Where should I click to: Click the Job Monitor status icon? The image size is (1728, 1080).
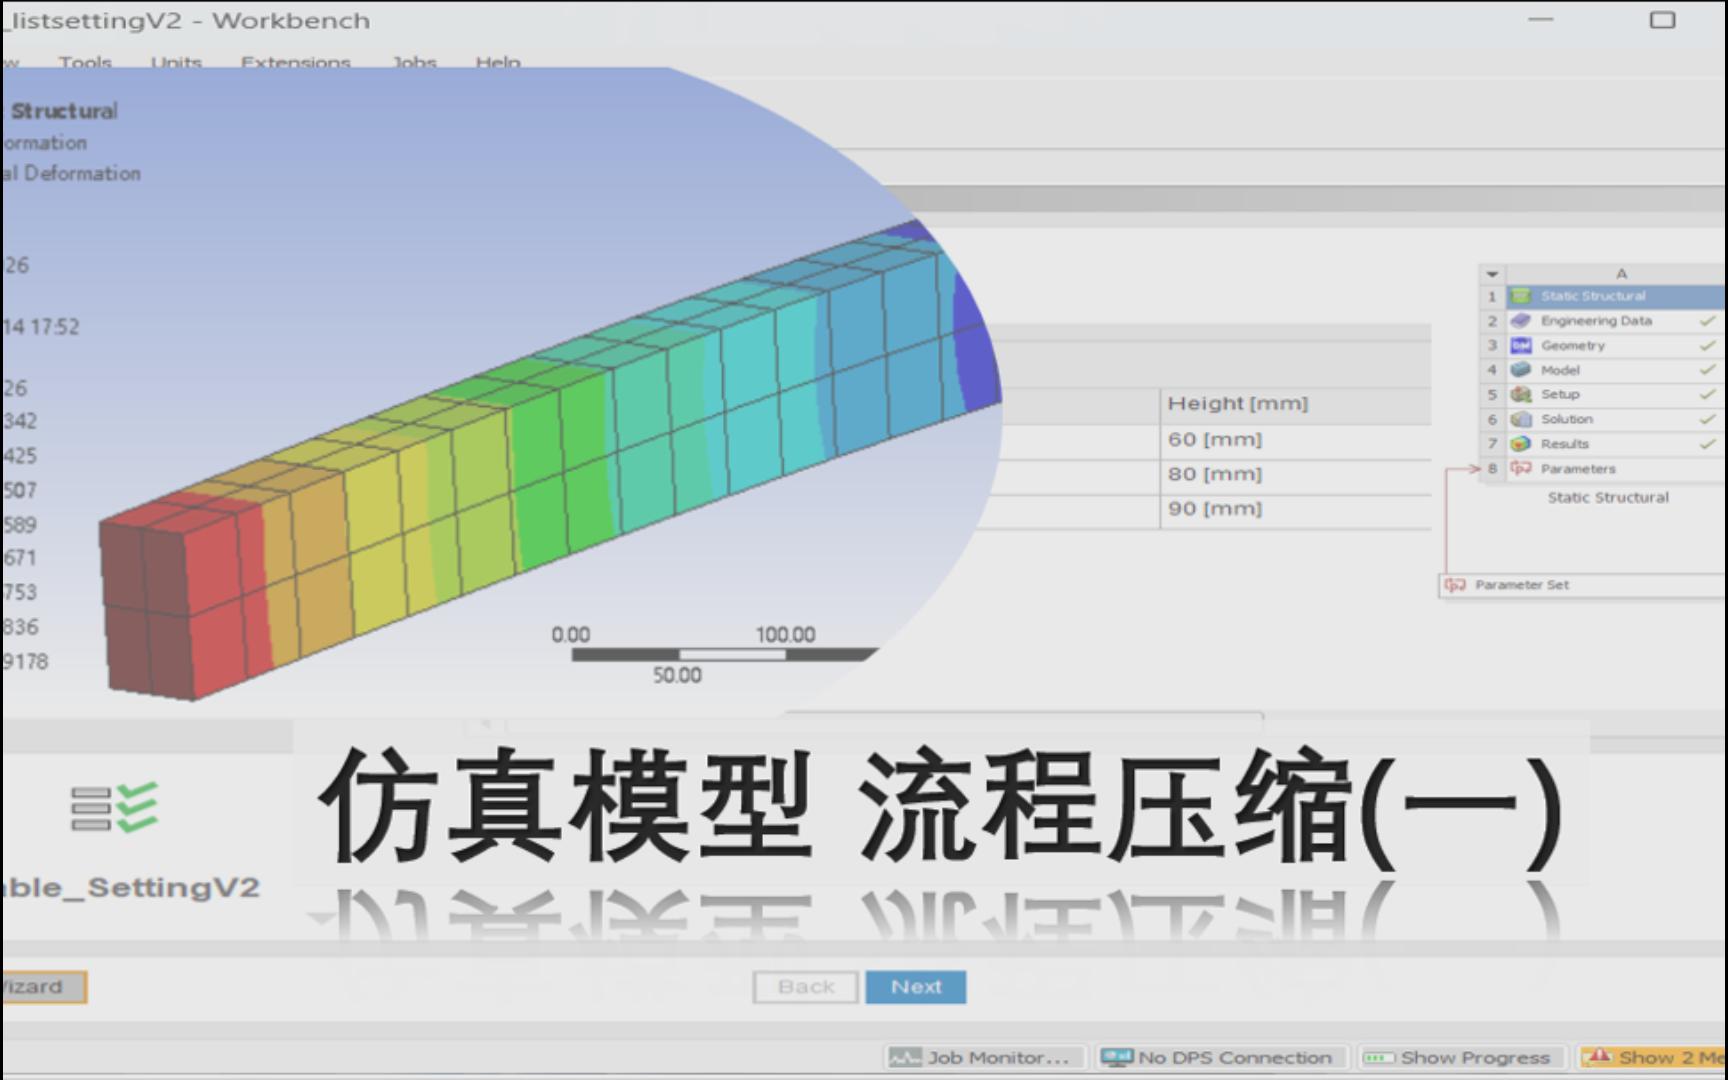coord(905,1058)
